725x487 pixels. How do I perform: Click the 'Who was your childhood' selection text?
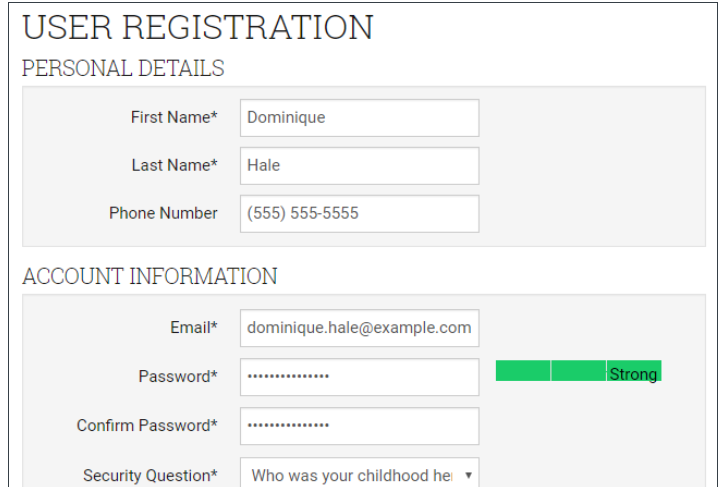click(351, 476)
